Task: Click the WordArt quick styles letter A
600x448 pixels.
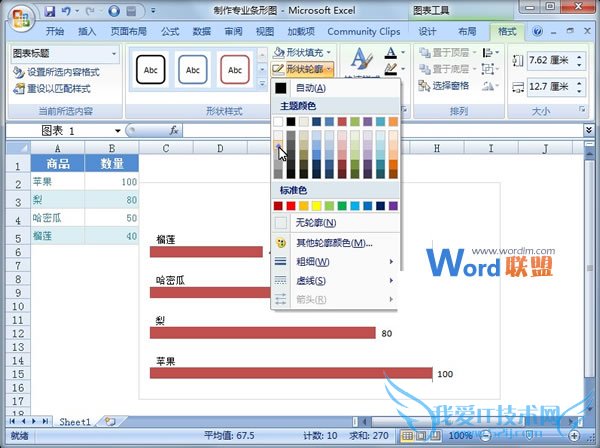Action: tap(361, 59)
